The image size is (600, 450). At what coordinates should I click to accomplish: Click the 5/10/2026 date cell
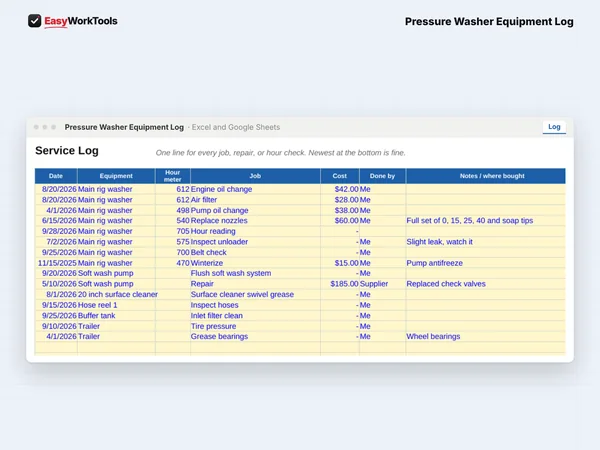(56, 284)
